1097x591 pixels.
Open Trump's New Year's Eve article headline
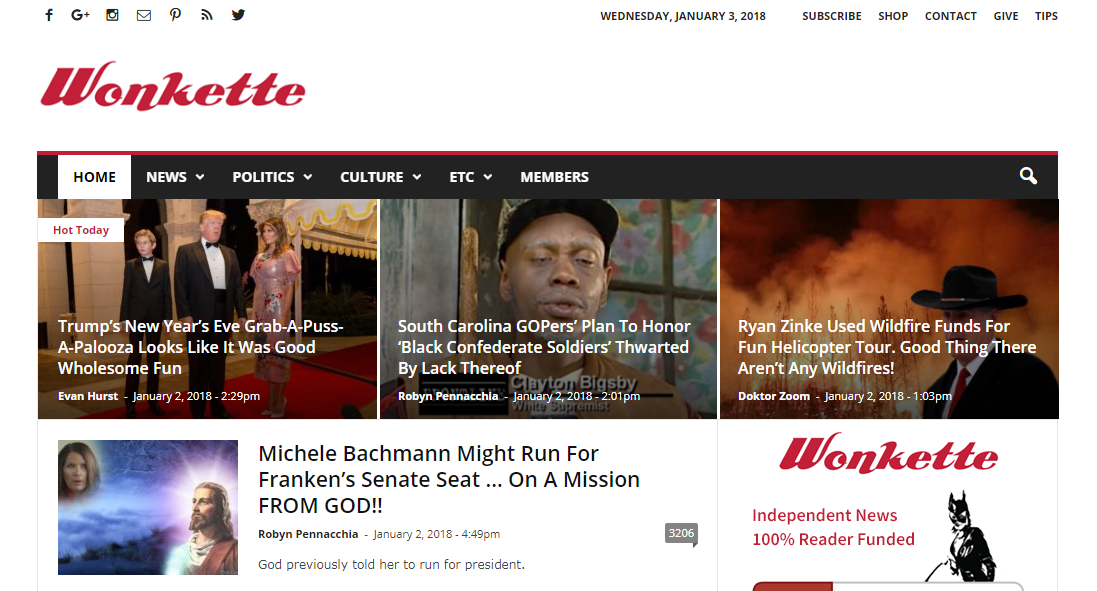click(x=200, y=347)
